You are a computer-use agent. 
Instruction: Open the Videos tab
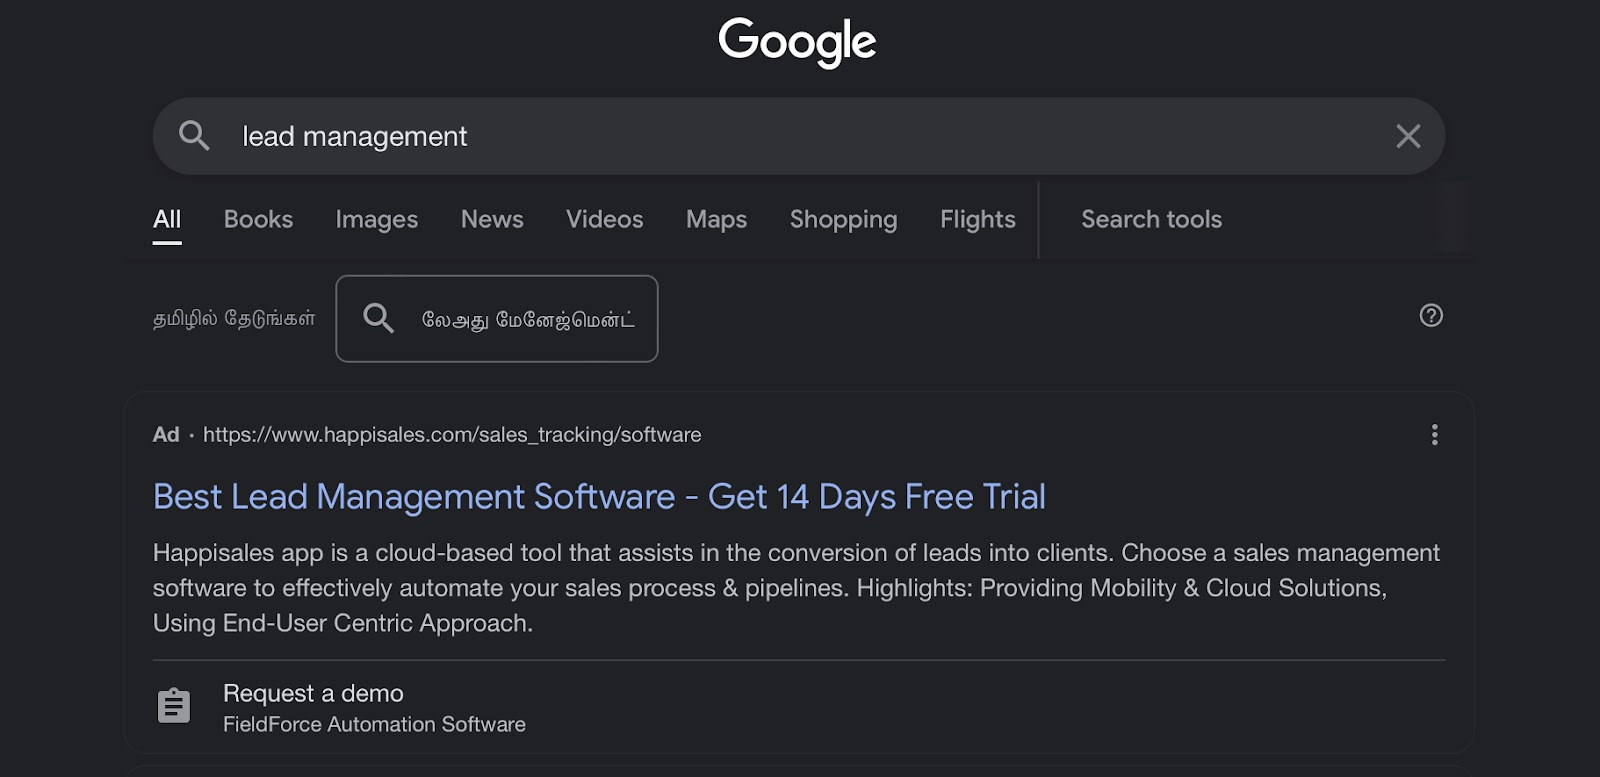click(x=605, y=219)
